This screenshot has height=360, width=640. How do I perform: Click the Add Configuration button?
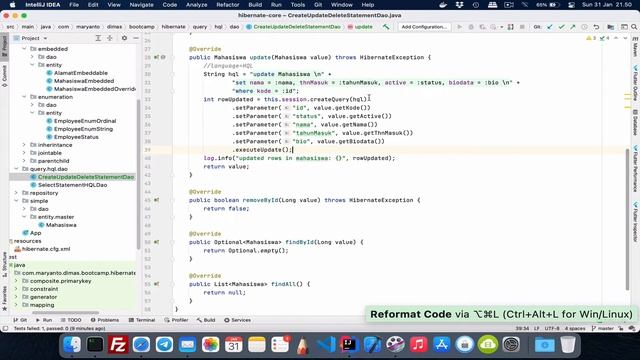[x=424, y=27]
